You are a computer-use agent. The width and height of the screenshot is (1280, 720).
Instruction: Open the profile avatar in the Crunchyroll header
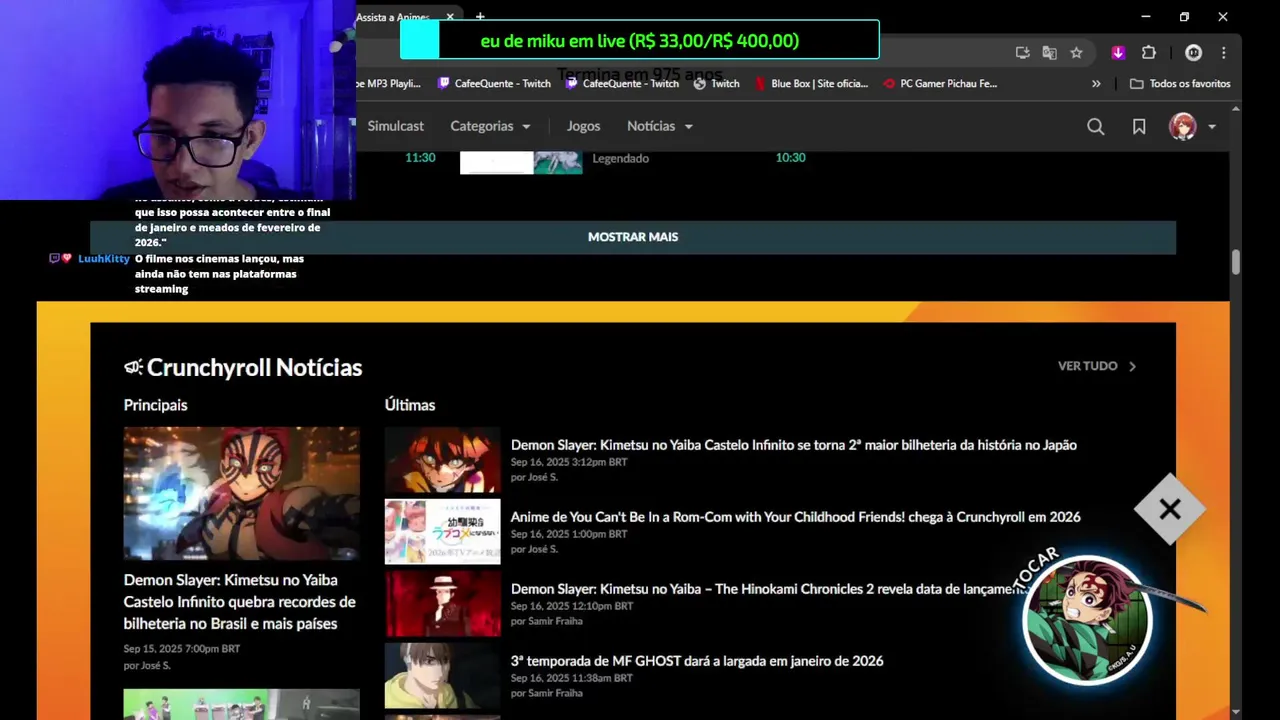click(x=1183, y=126)
